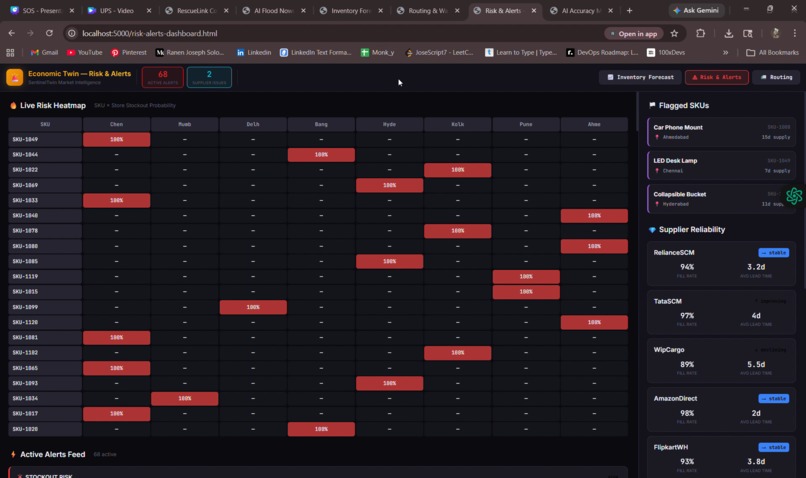806x478 pixels.
Task: Go back with the browser back arrow
Action: (x=11, y=33)
